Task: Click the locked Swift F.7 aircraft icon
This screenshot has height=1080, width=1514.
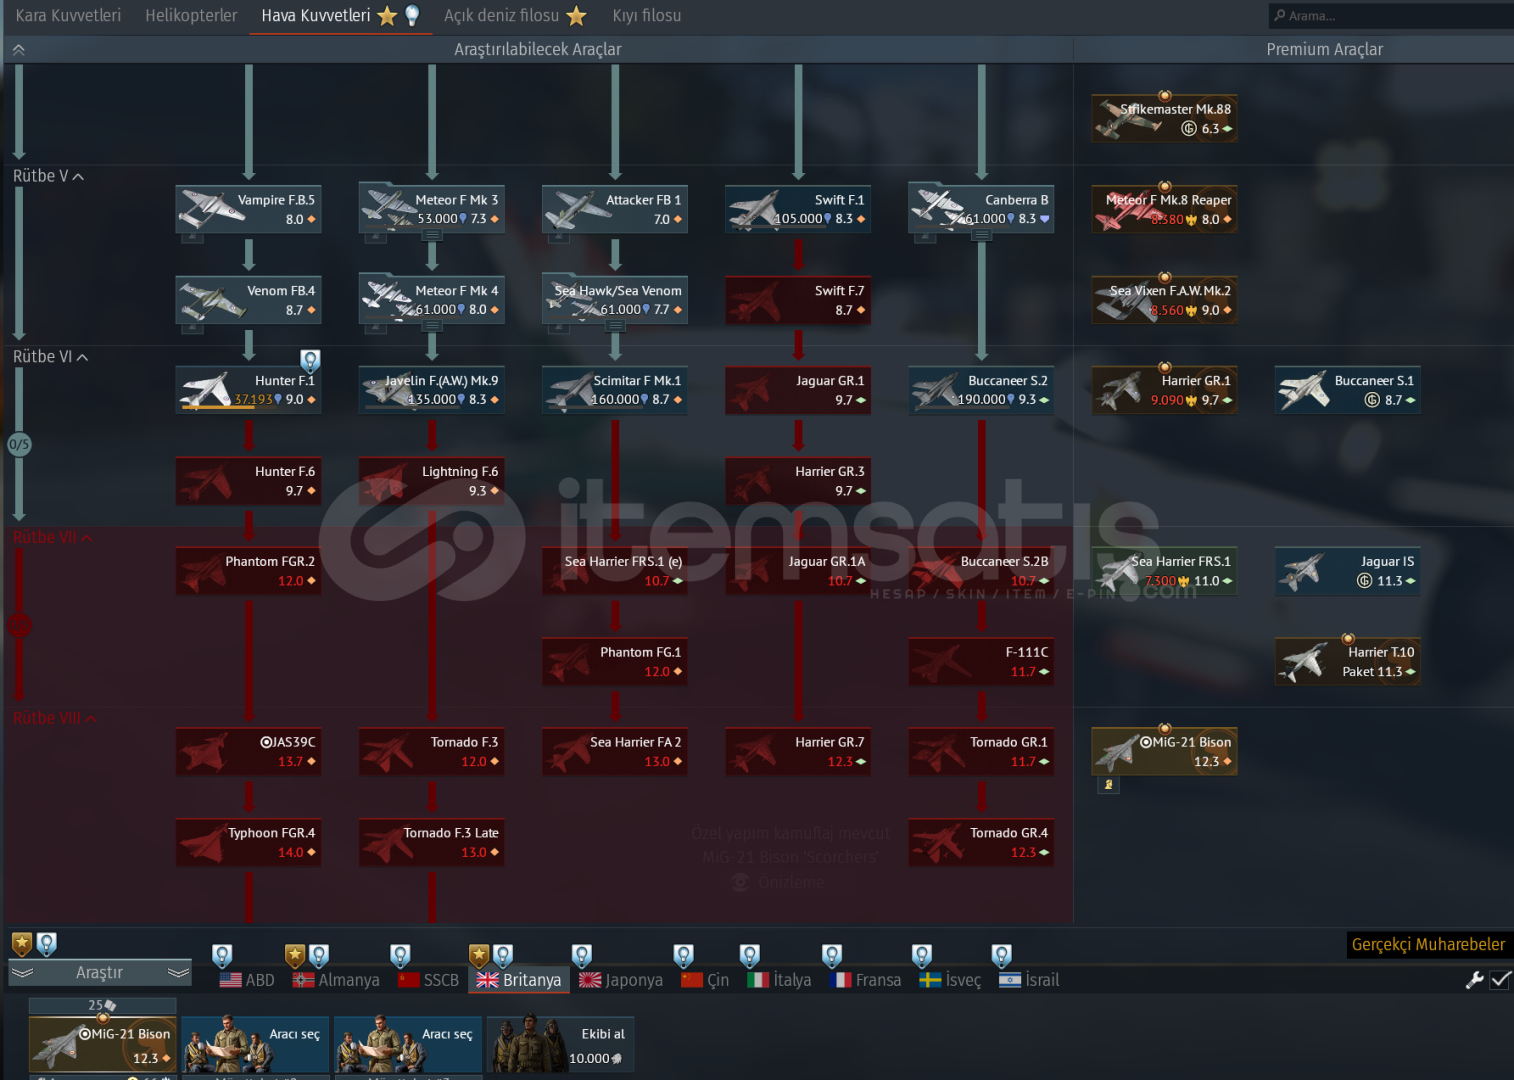Action: click(x=754, y=301)
